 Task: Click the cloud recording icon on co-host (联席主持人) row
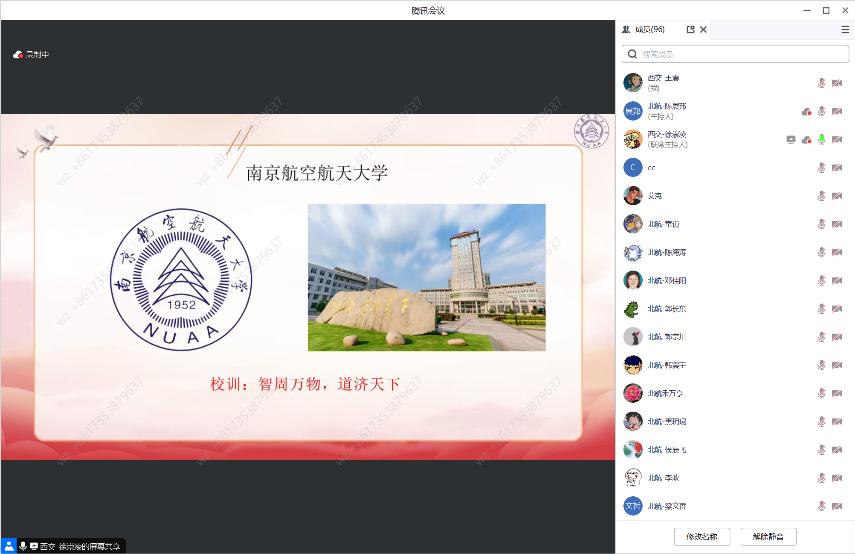pyautogui.click(x=806, y=140)
